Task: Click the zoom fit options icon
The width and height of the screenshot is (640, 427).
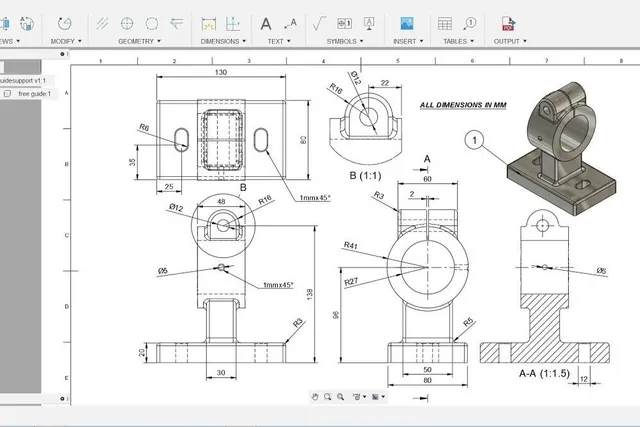Action: coord(356,397)
